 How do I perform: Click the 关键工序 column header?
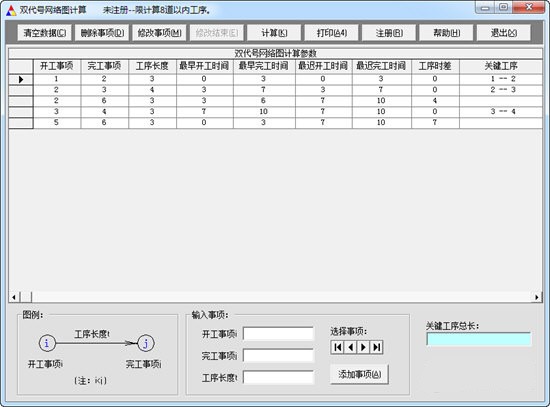(501, 66)
